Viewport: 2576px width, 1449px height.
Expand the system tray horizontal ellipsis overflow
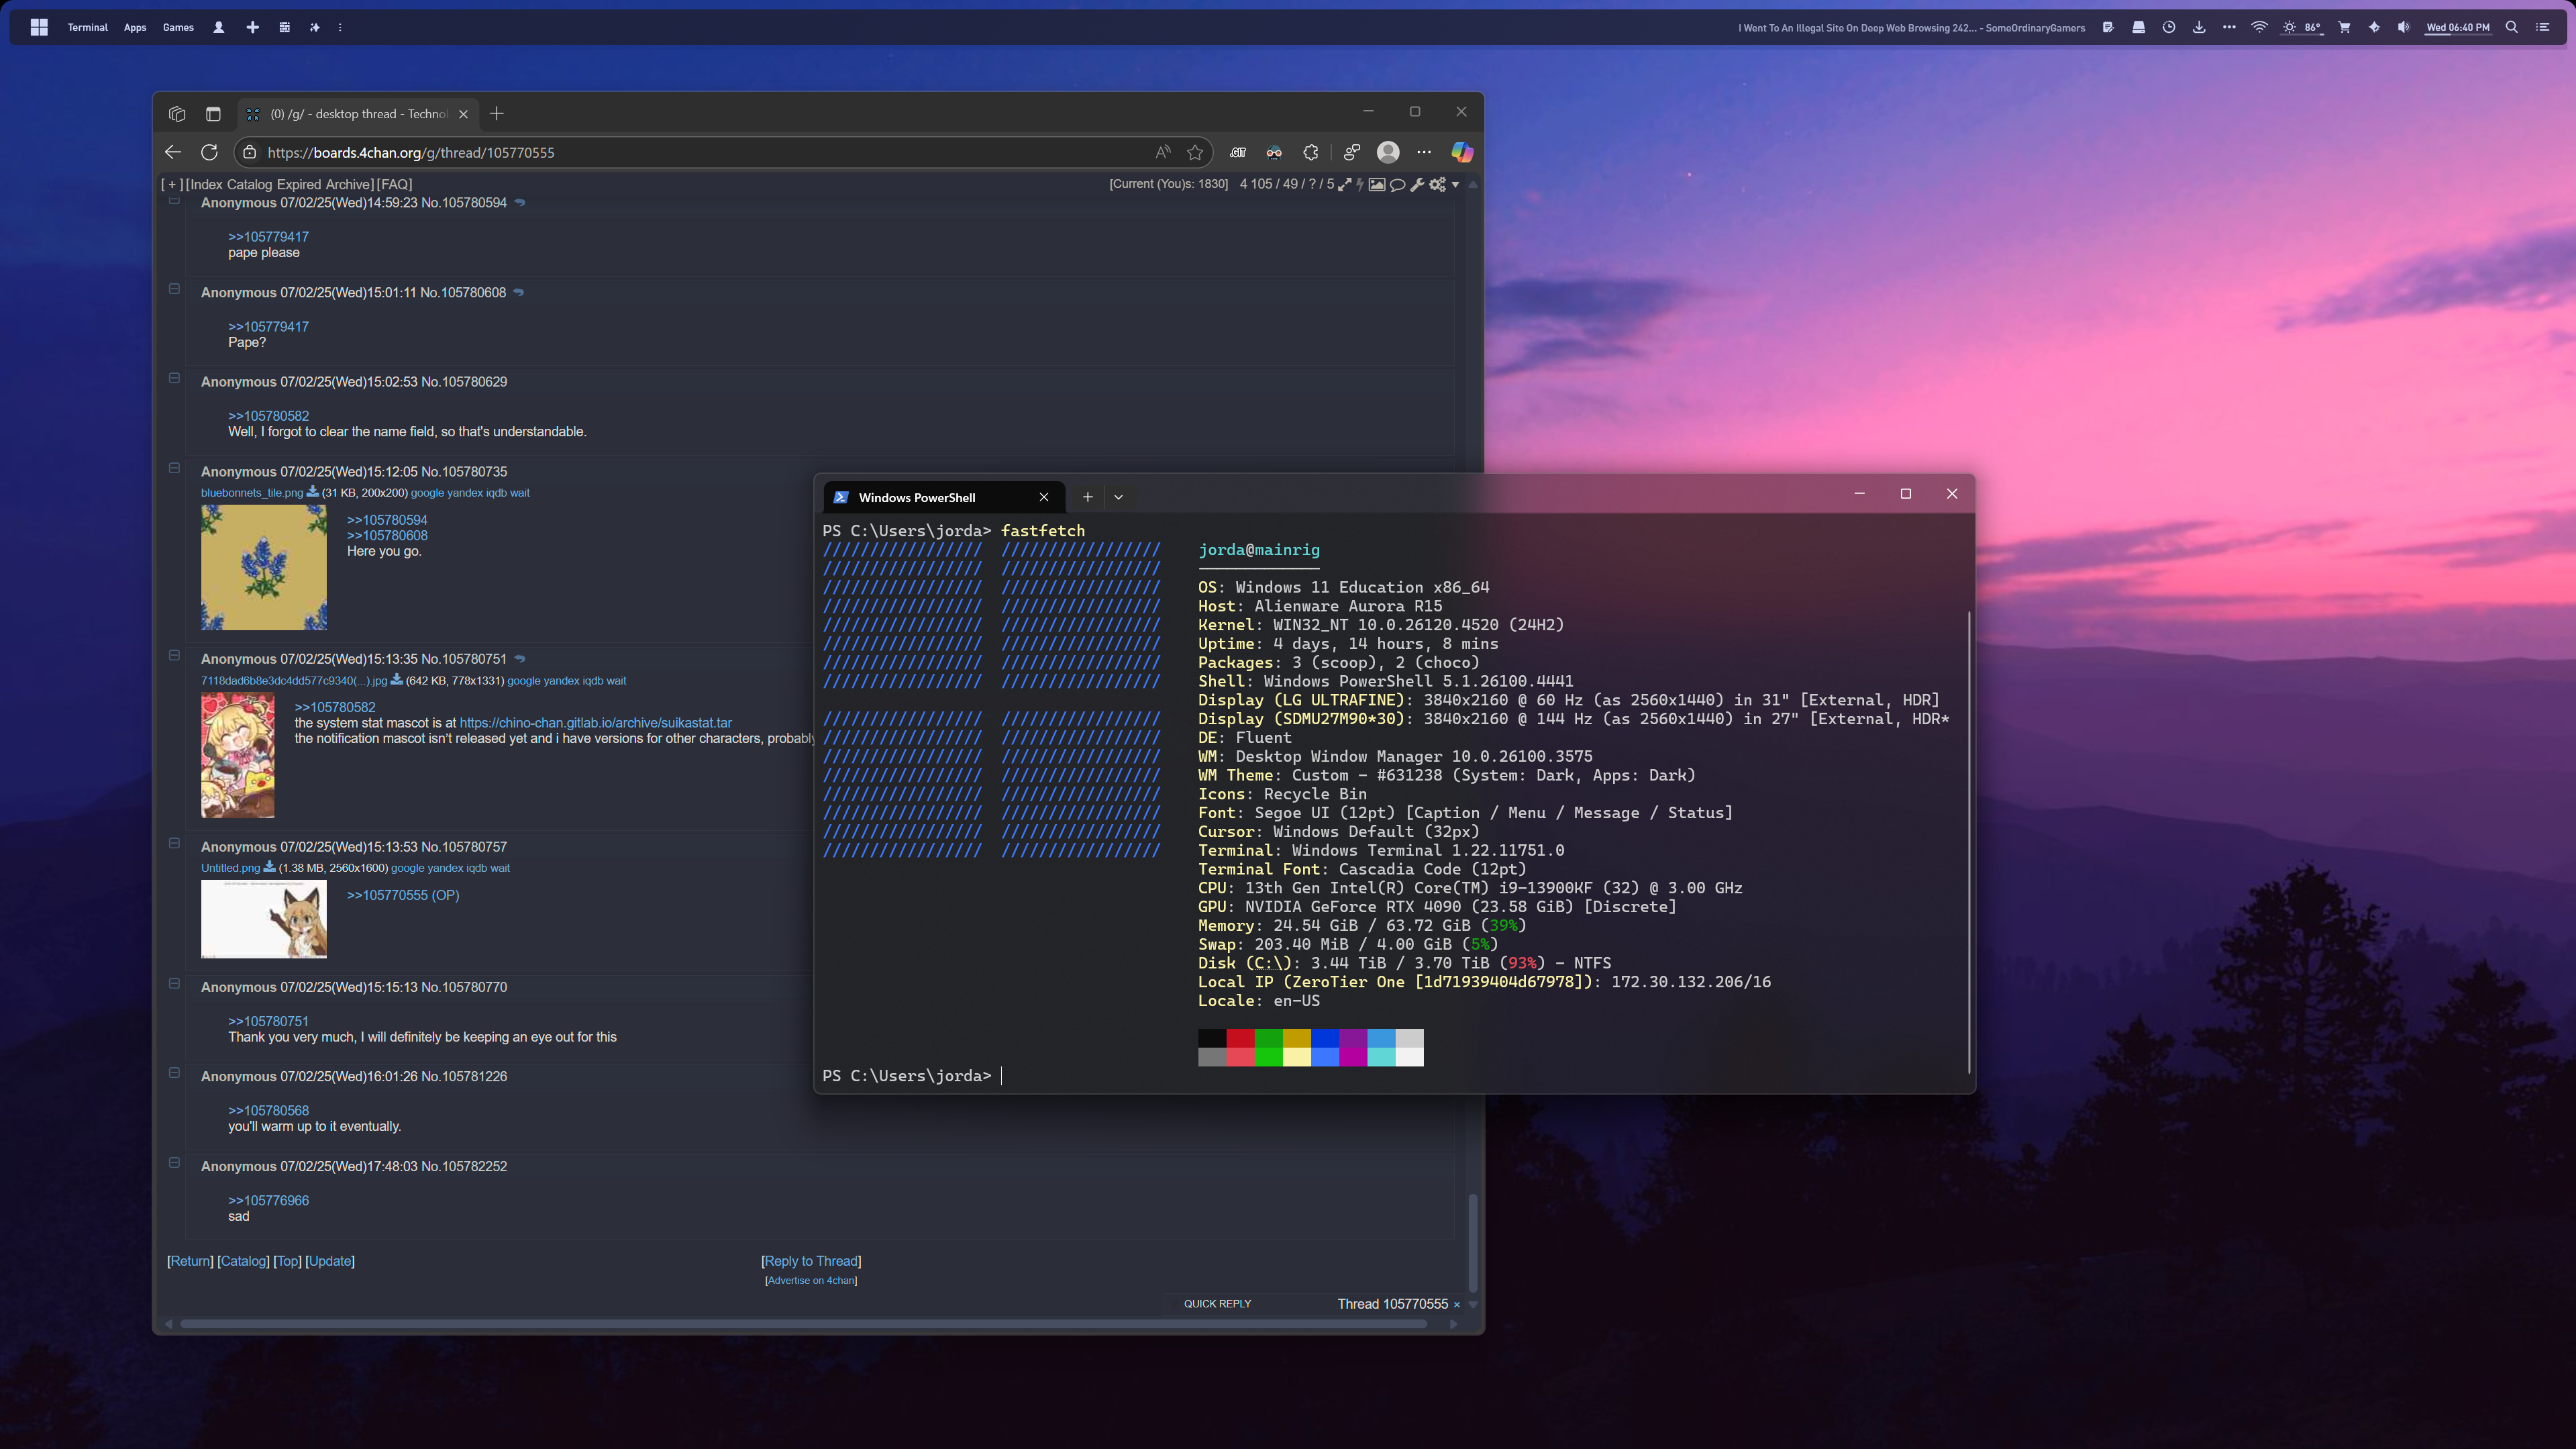(2229, 27)
